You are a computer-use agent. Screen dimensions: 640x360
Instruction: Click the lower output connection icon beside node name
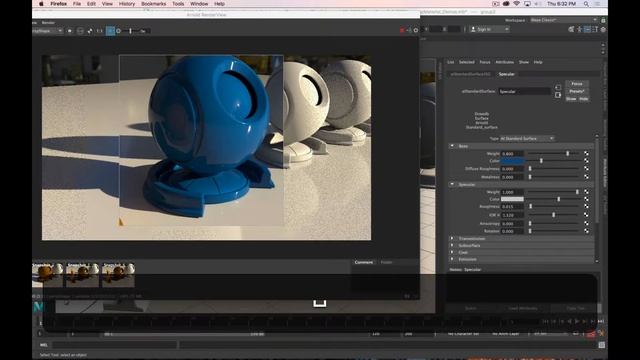(x=558, y=95)
